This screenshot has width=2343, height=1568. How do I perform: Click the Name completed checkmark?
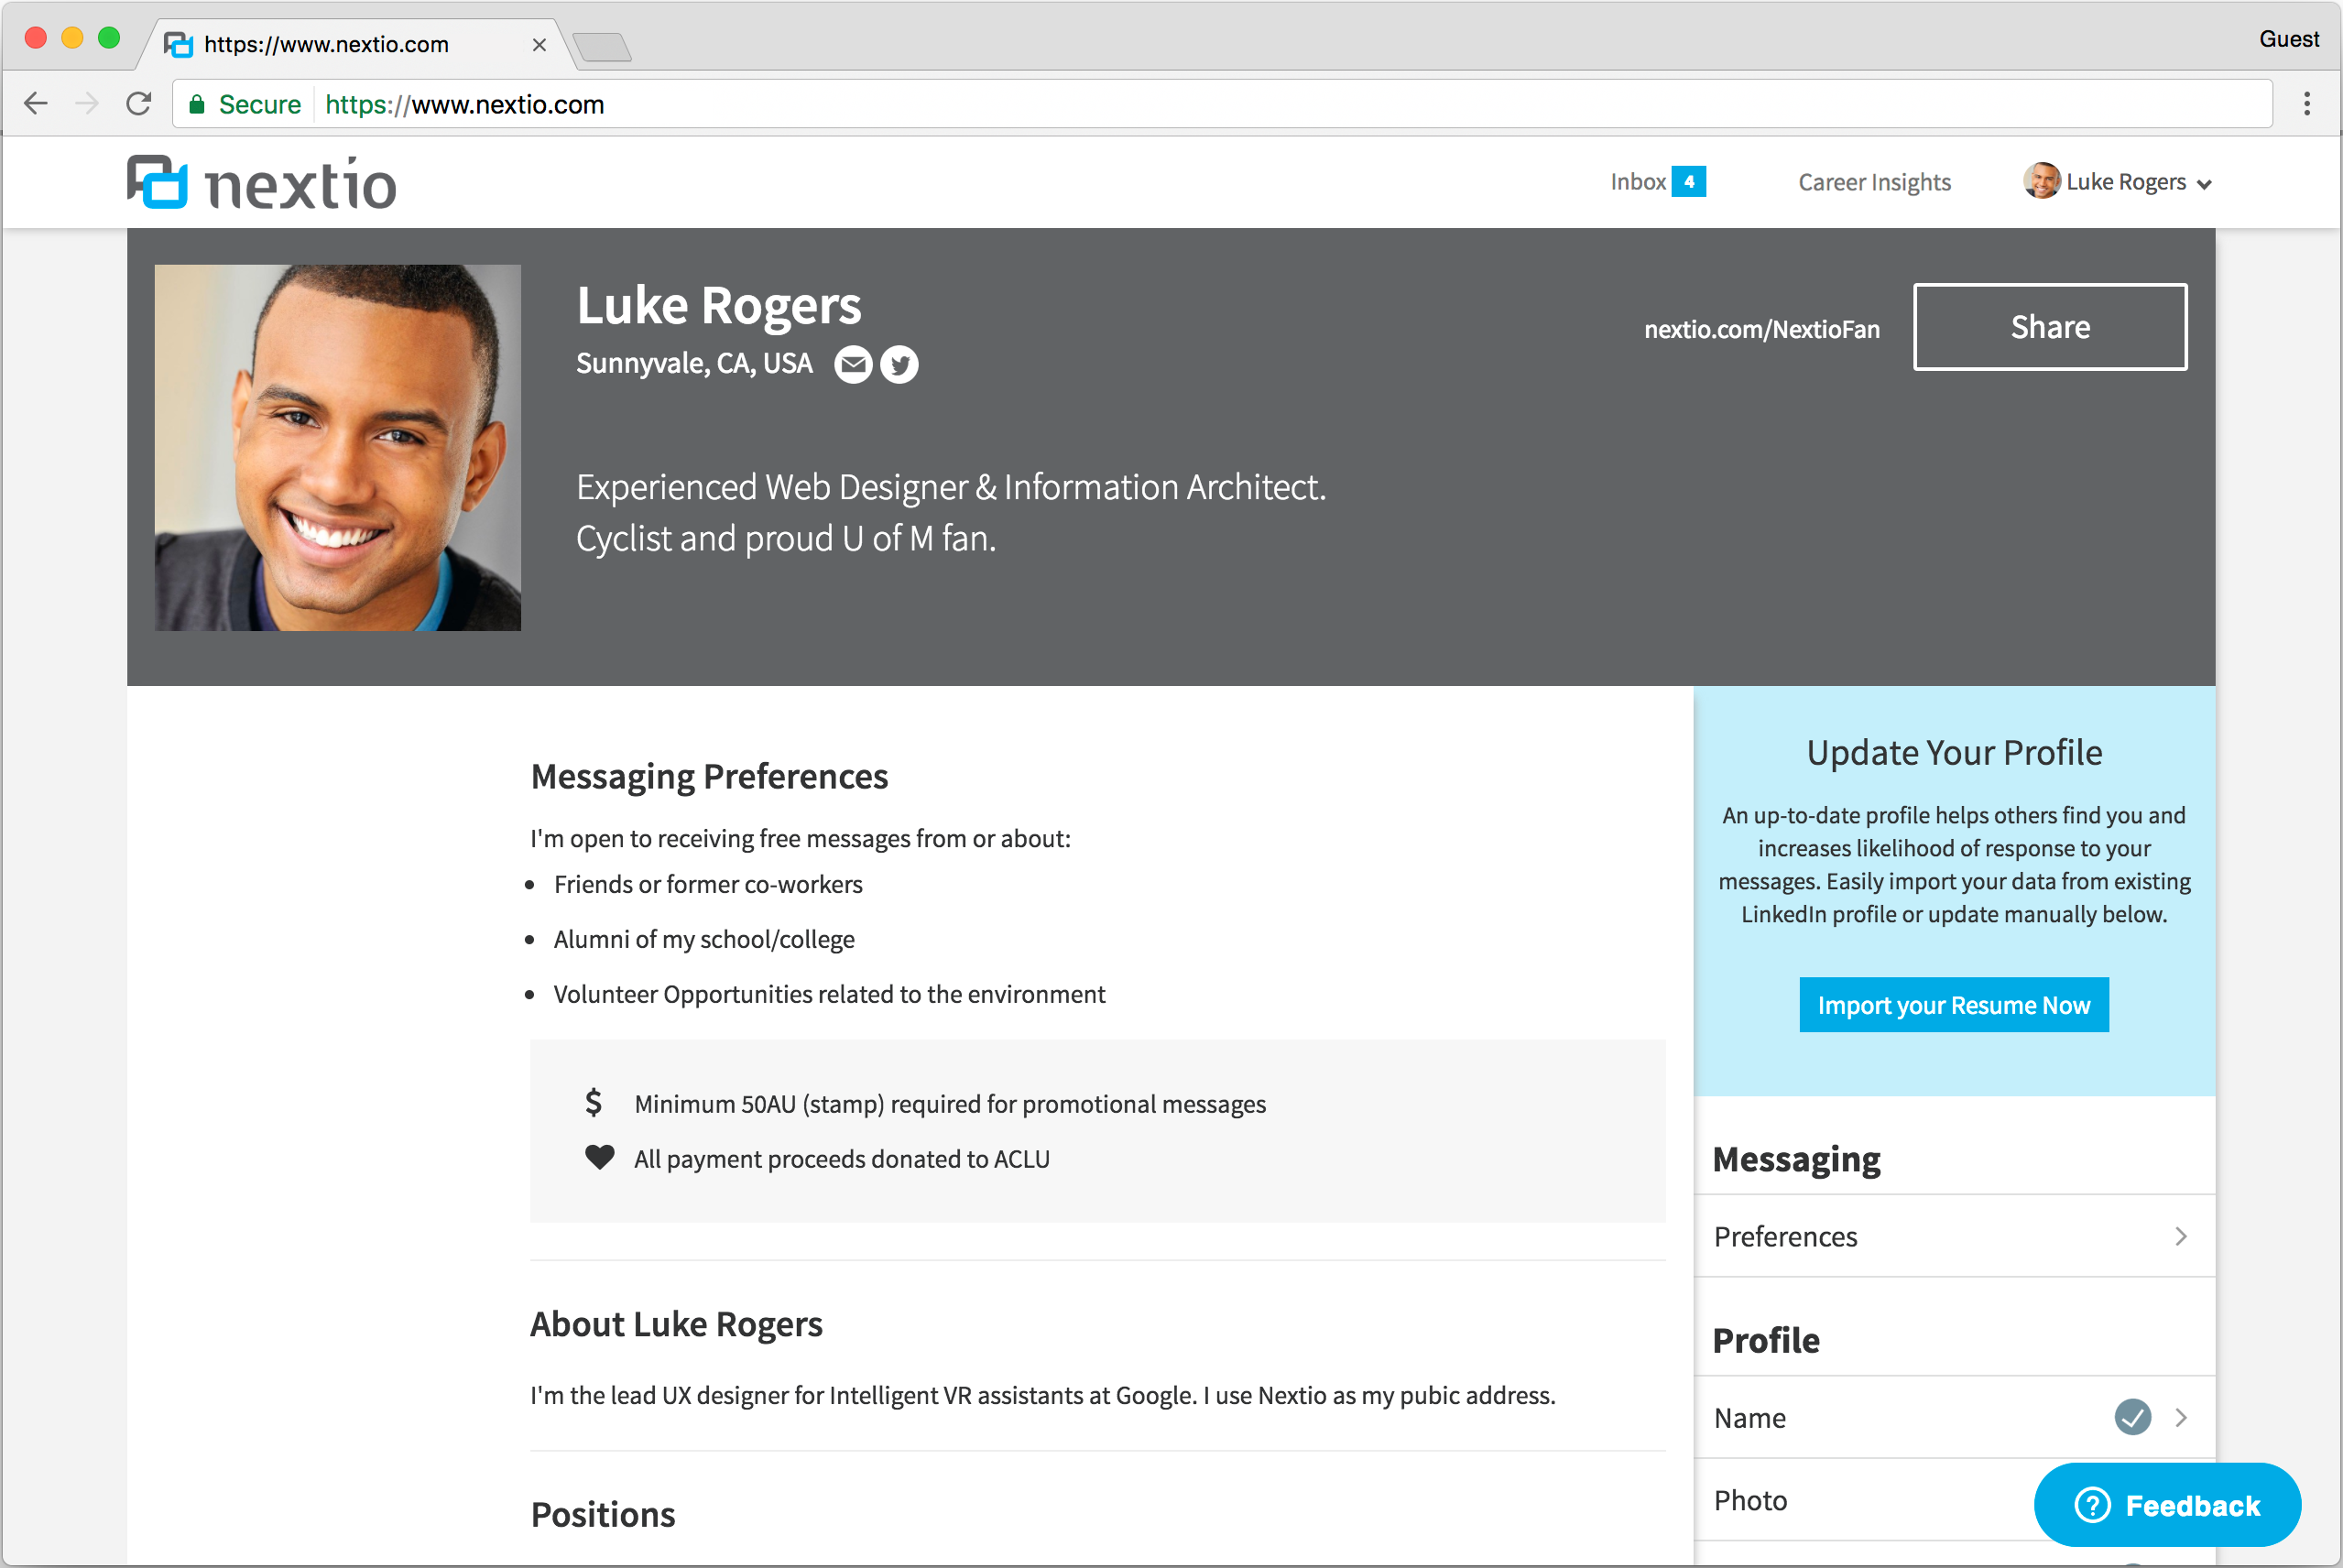coord(2132,1417)
